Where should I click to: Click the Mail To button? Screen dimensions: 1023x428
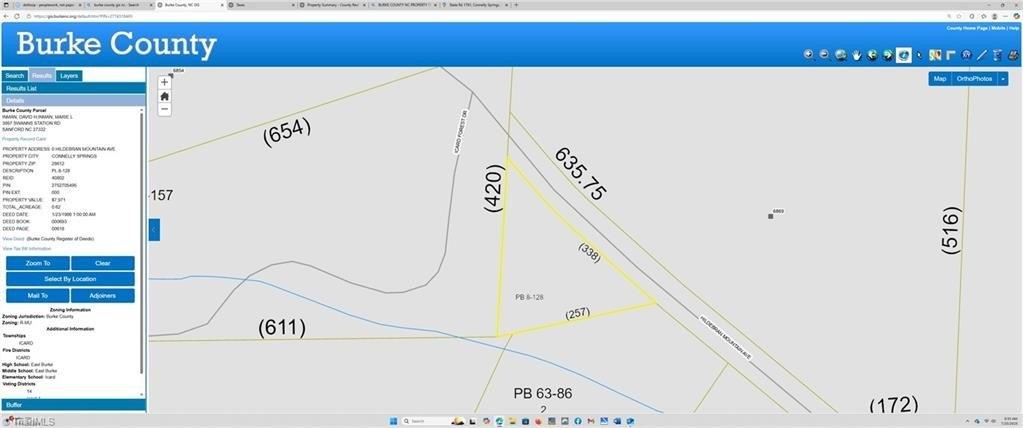coord(38,296)
